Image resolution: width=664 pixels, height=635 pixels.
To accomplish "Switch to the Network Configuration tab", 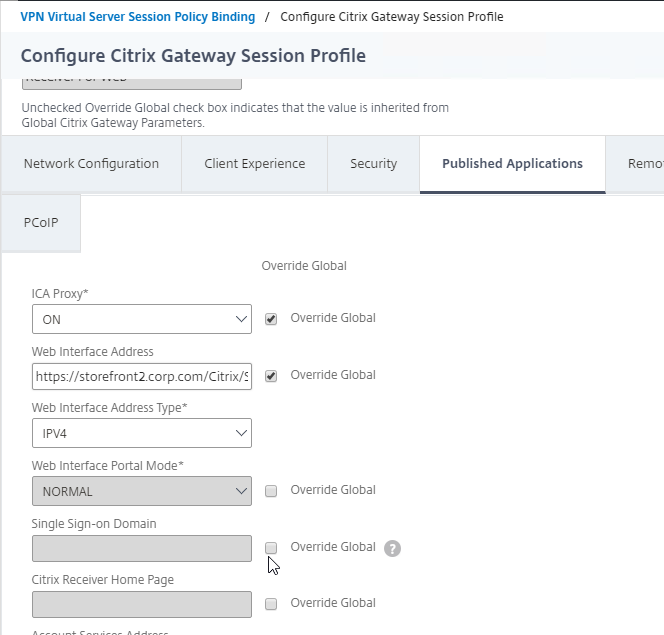I will [91, 164].
